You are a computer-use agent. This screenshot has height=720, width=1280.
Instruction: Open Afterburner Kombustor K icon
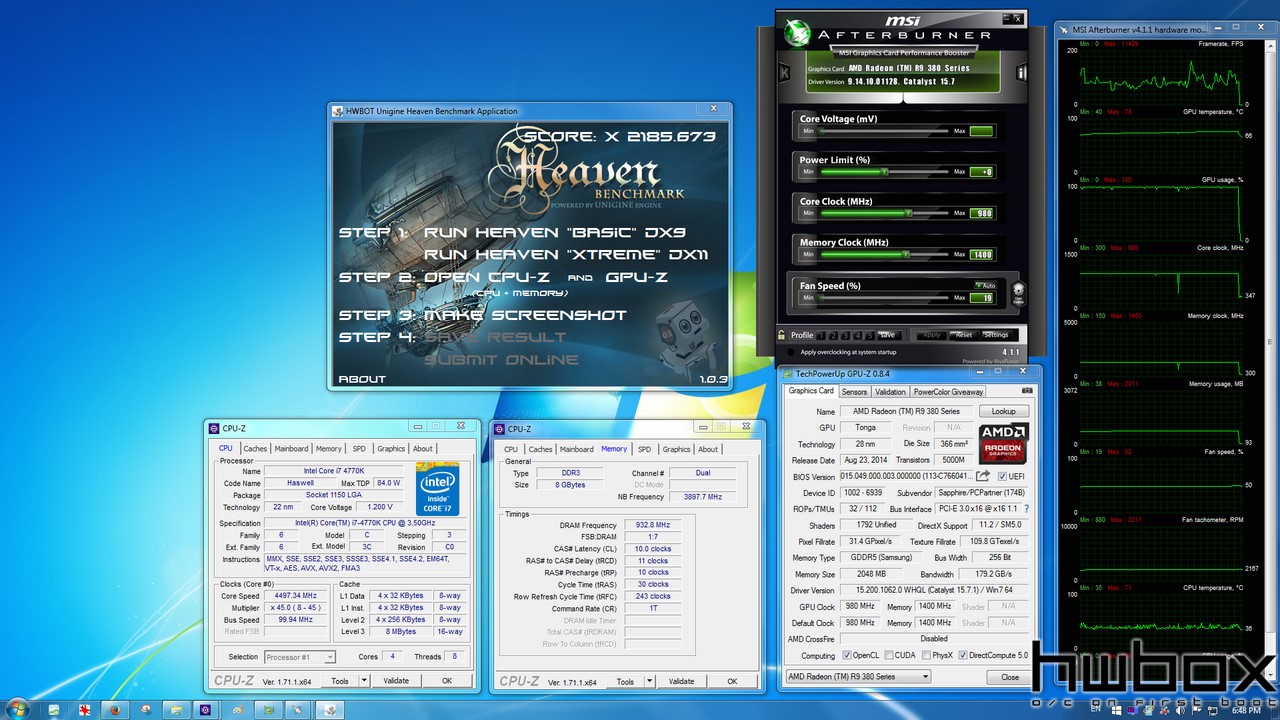[784, 72]
